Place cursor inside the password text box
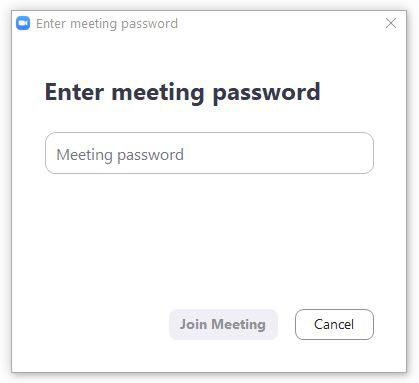This screenshot has height=383, width=419. (x=209, y=153)
